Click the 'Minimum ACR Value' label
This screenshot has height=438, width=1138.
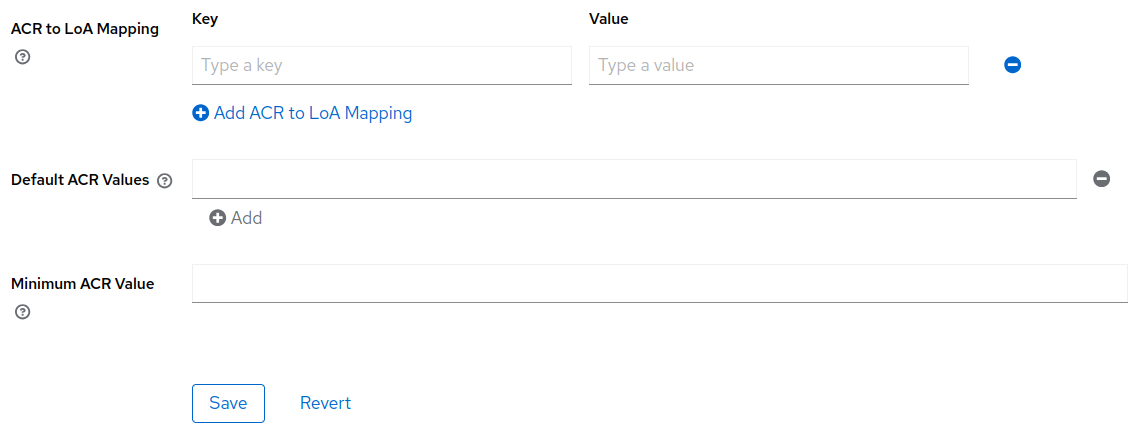(83, 284)
